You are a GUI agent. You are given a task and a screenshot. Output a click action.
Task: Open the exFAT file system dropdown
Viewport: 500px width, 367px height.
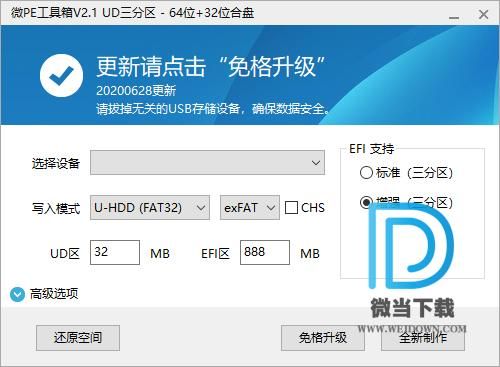250,208
